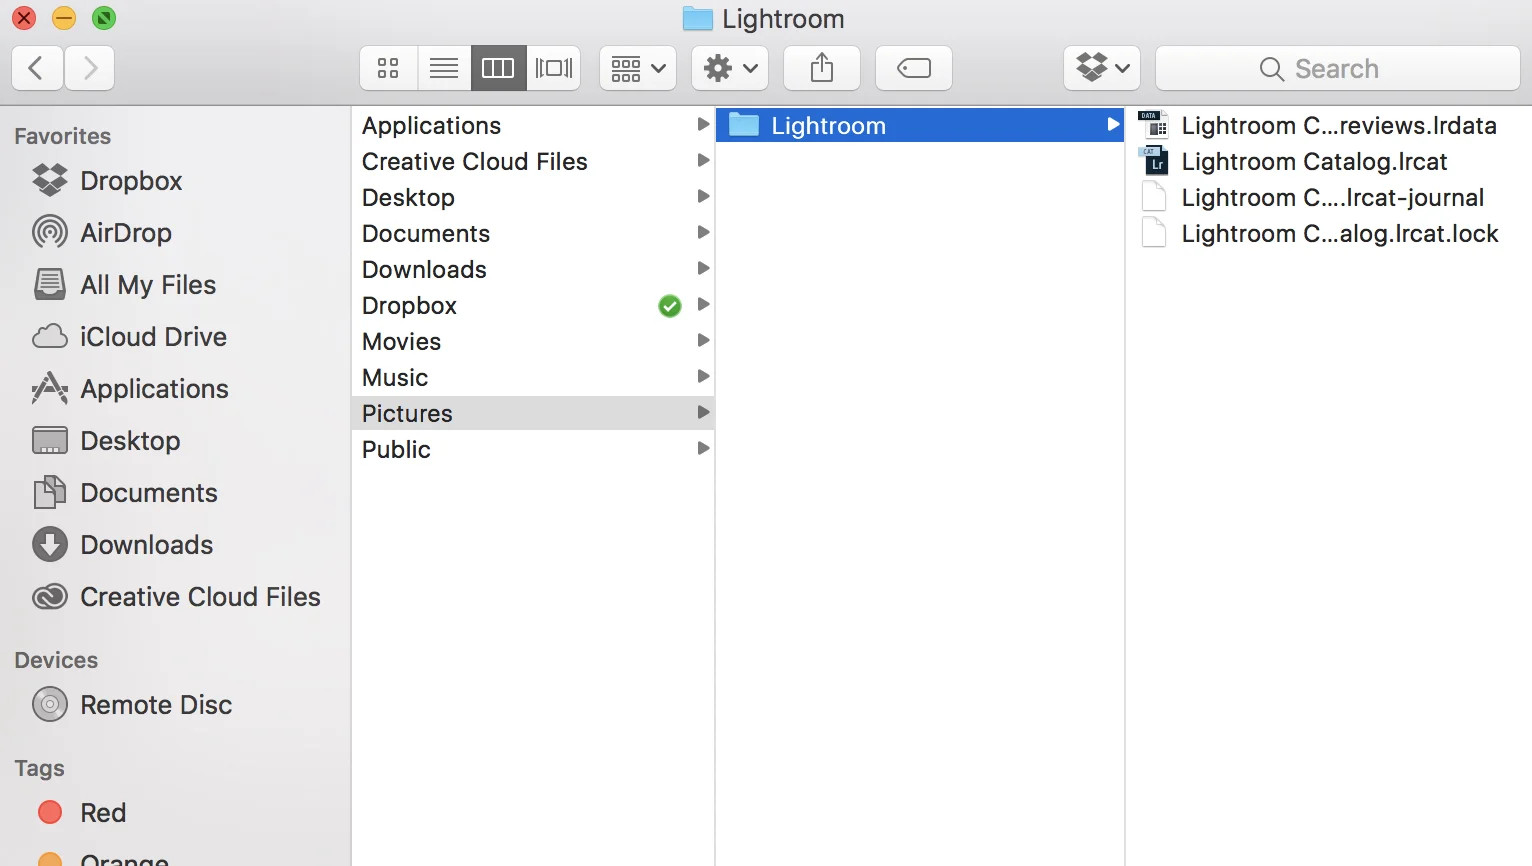Select the Lightroom folder row
1532x866 pixels.
pyautogui.click(x=920, y=125)
